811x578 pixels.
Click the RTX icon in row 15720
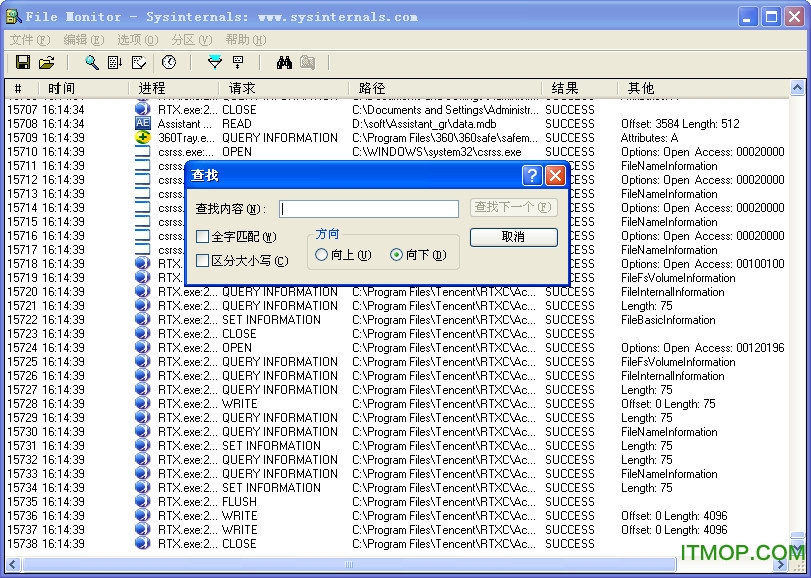143,292
